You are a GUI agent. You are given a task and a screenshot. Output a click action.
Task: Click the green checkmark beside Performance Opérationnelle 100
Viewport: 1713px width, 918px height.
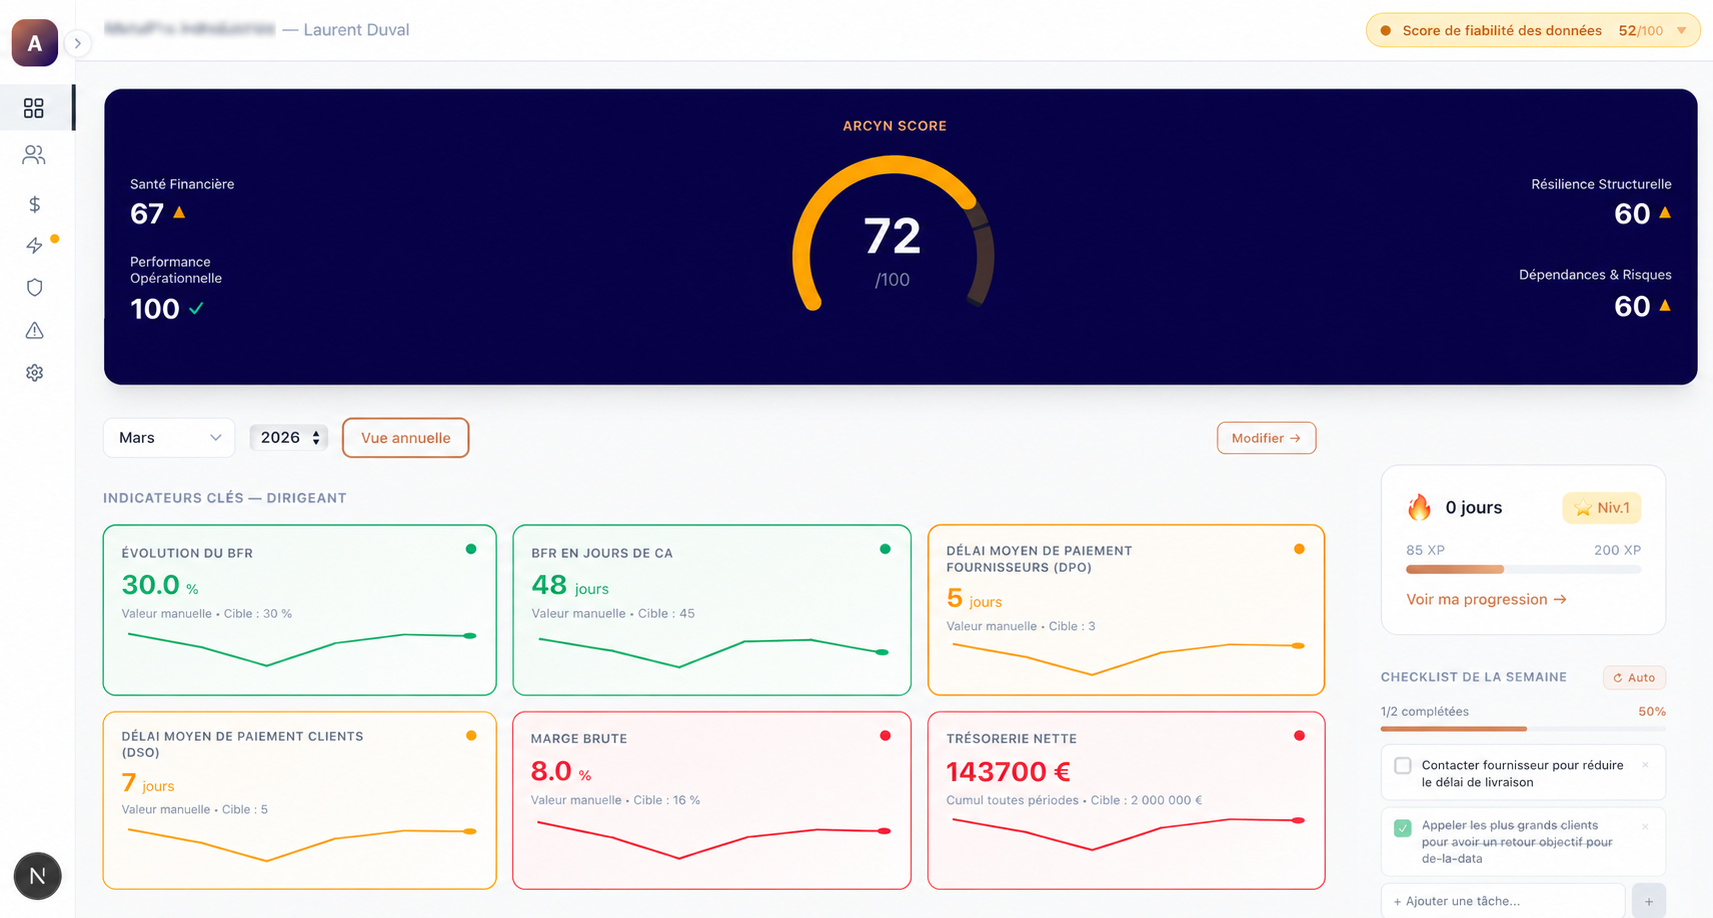(x=196, y=308)
